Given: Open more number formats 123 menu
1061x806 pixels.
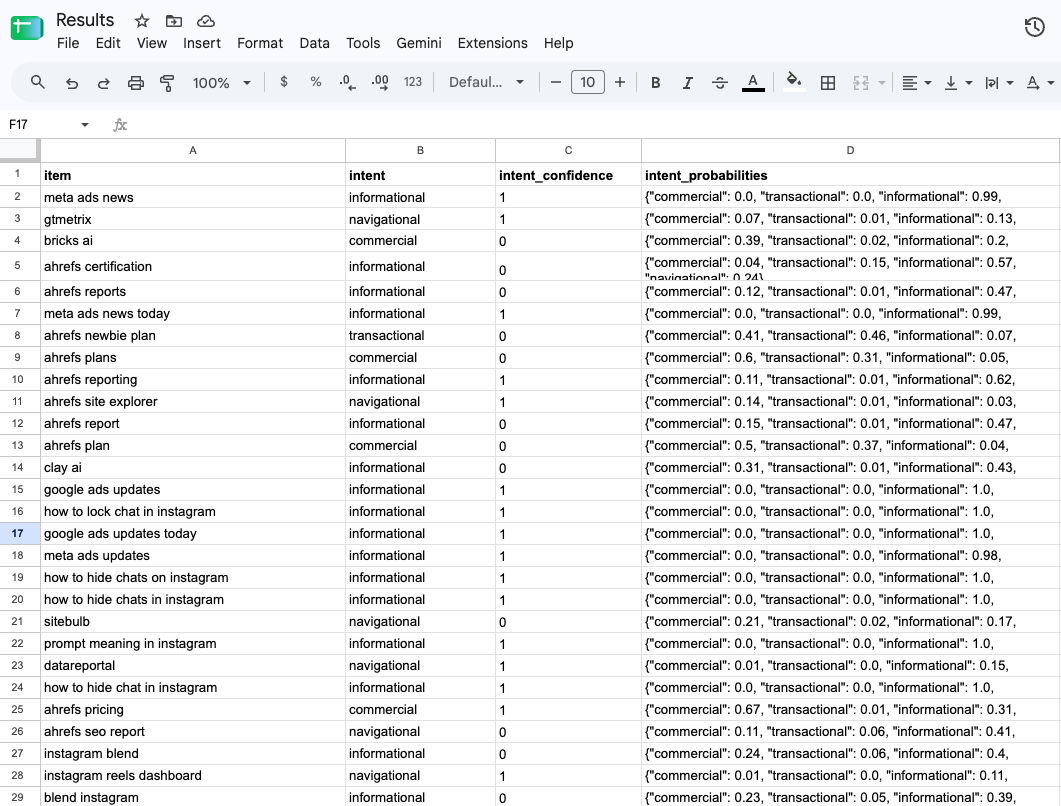Looking at the screenshot, I should 413,82.
